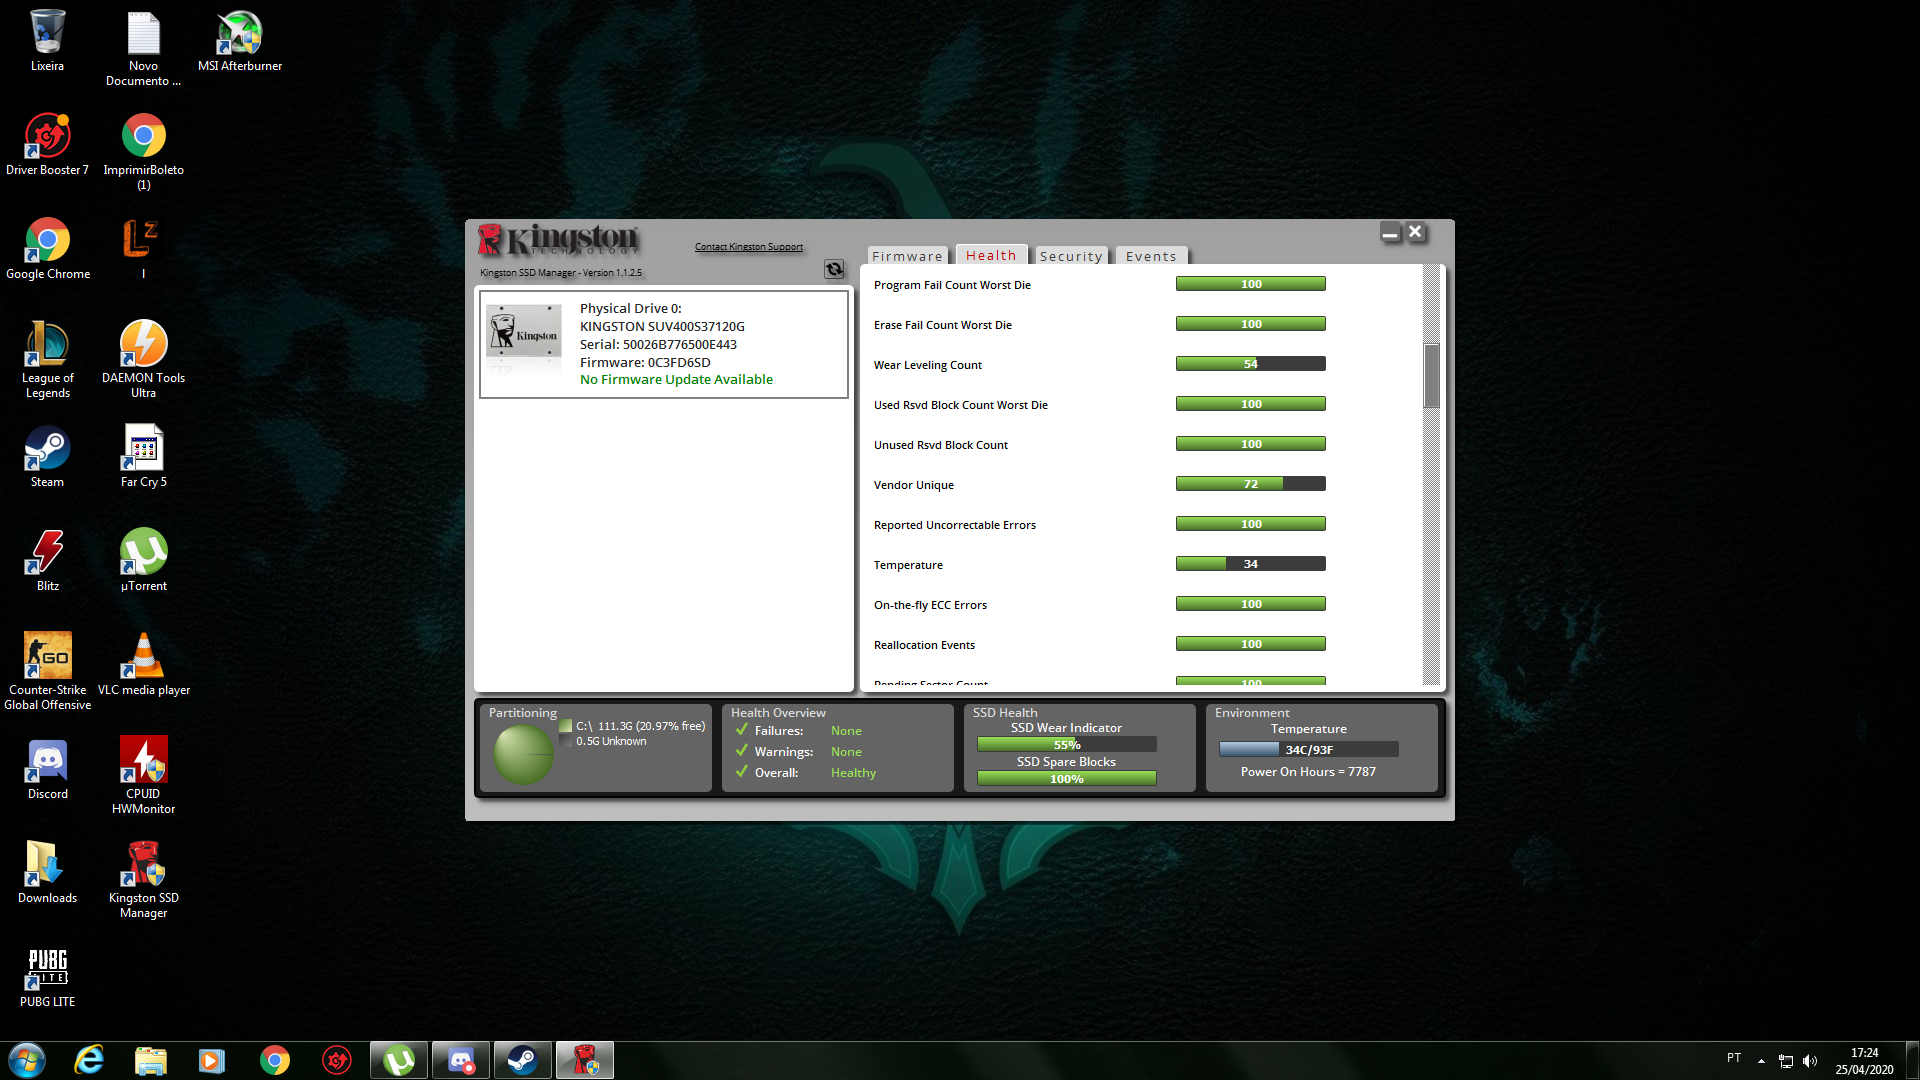Select the Blitz desktop icon
This screenshot has height=1080, width=1920.
[47, 561]
